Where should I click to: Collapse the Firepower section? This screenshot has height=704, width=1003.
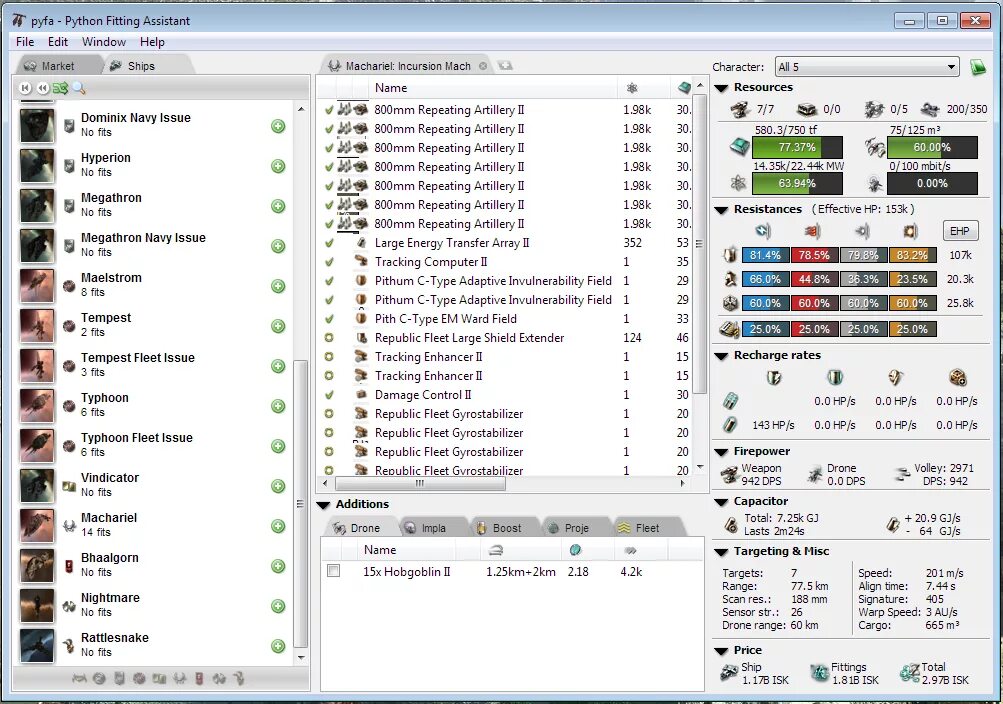tap(721, 451)
